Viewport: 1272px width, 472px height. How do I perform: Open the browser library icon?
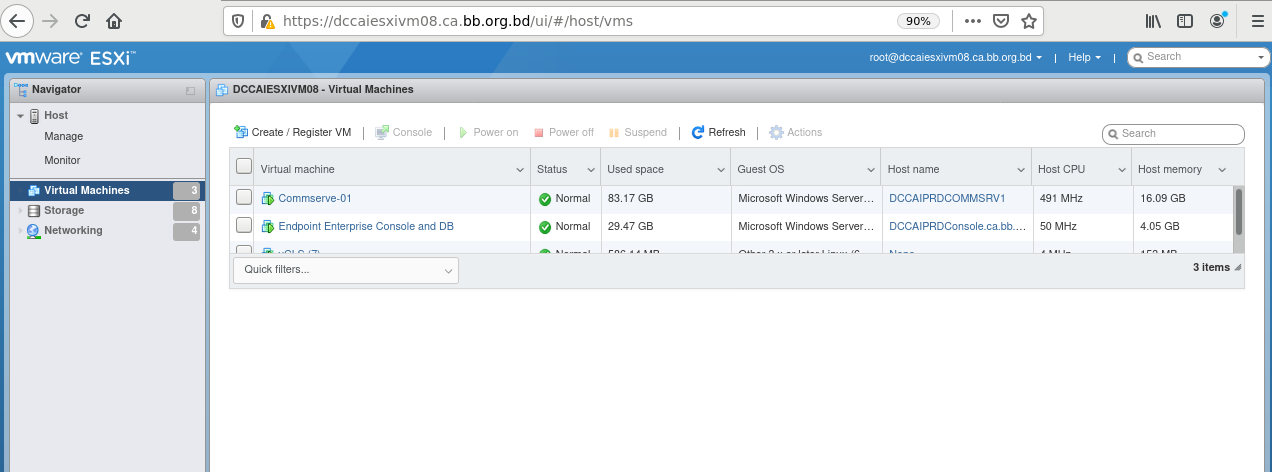pyautogui.click(x=1153, y=20)
